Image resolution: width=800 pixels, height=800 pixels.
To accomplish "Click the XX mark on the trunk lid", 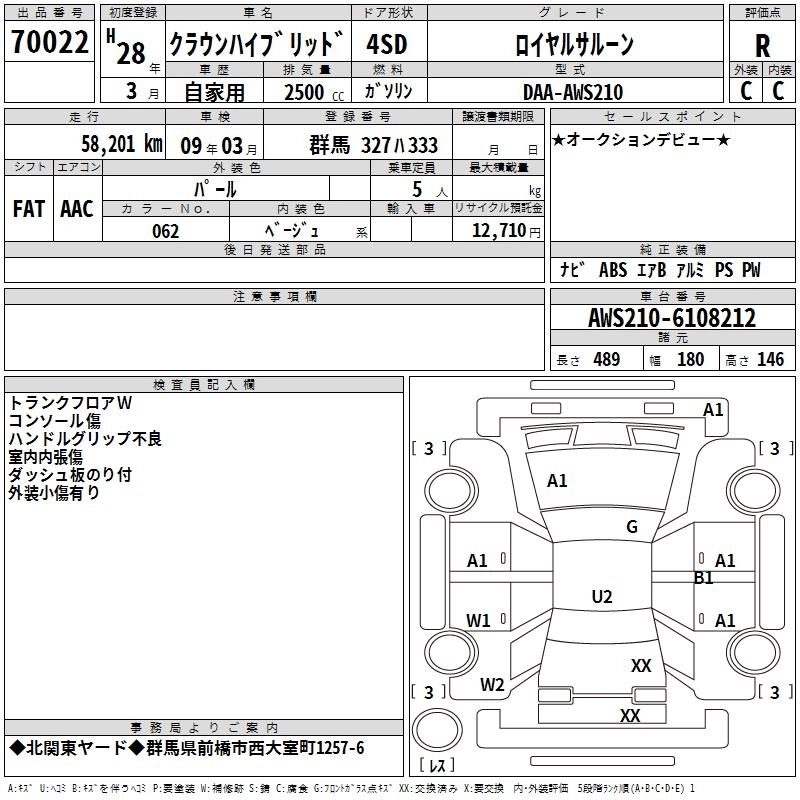I will click(x=641, y=666).
